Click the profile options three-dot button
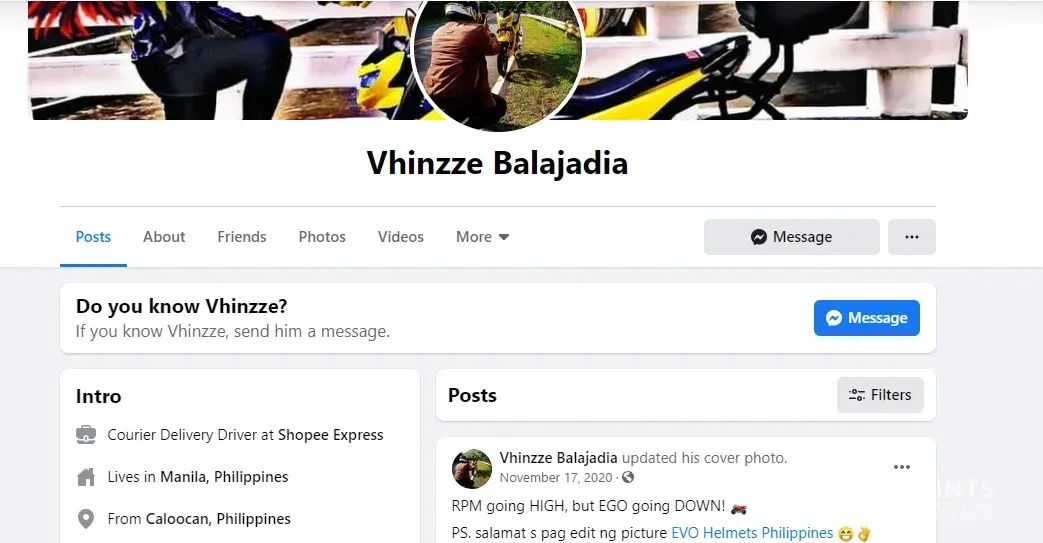 [911, 237]
